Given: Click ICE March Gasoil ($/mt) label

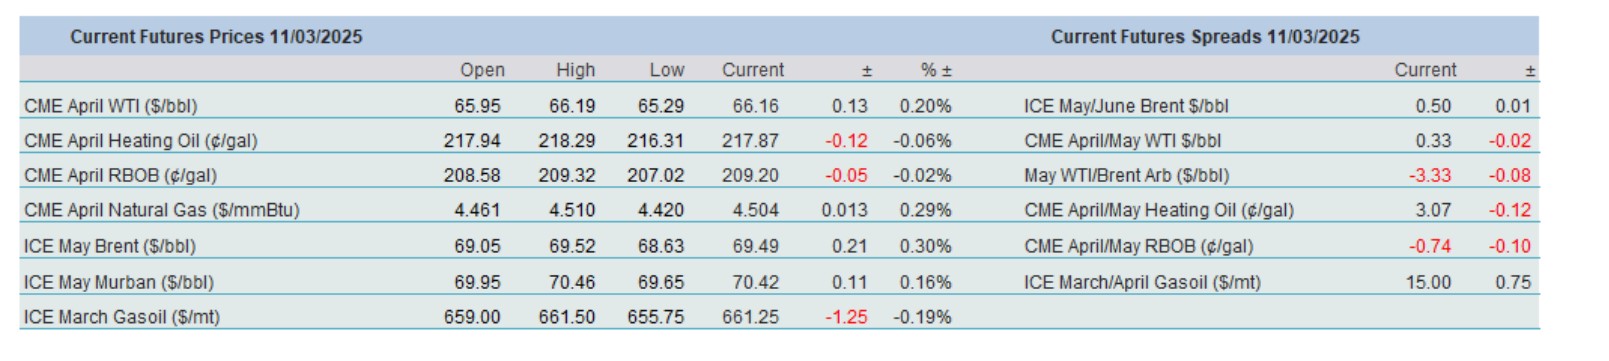Looking at the screenshot, I should [x=122, y=317].
